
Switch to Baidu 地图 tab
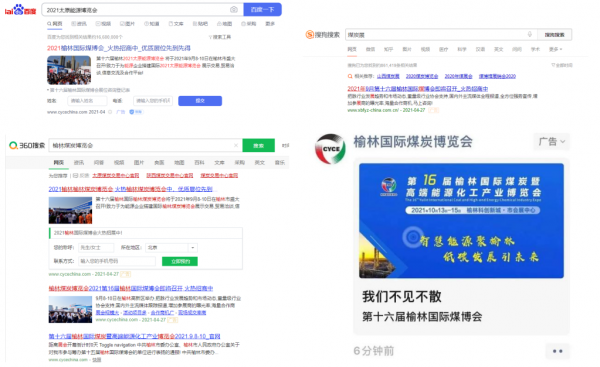(x=225, y=24)
